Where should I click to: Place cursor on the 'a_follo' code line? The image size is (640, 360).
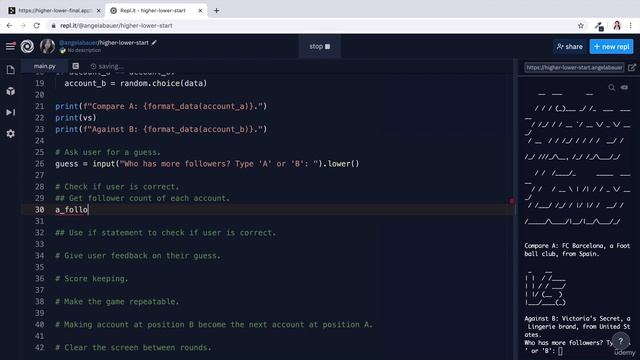coord(72,210)
